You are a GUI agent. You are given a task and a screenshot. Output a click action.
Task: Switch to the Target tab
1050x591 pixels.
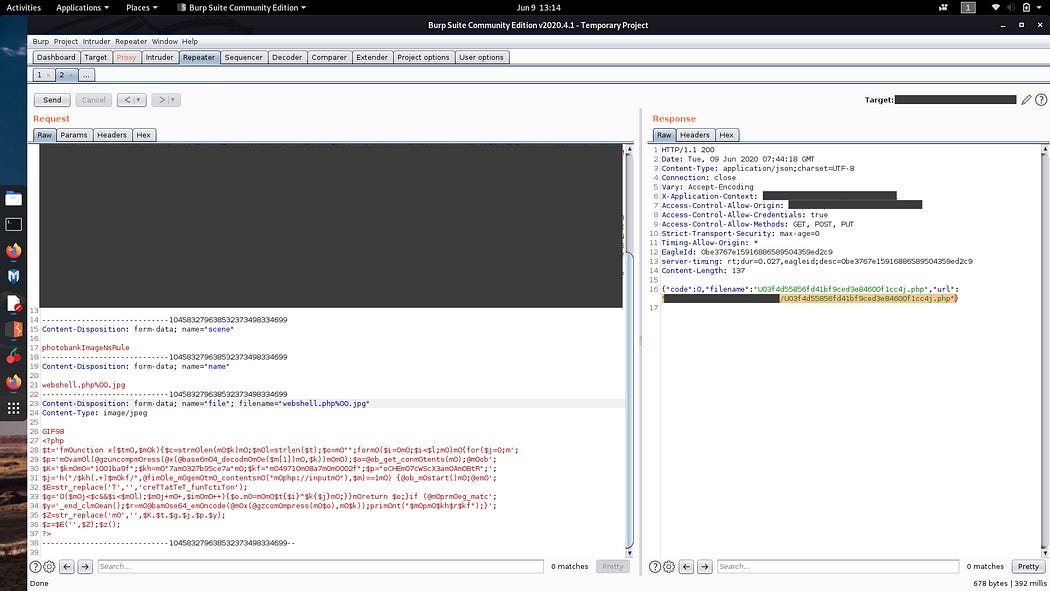[x=96, y=58]
